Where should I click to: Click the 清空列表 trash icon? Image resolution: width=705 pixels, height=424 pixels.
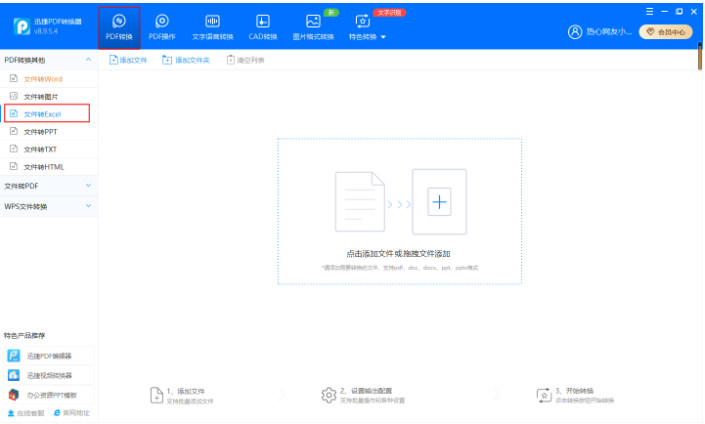click(231, 60)
